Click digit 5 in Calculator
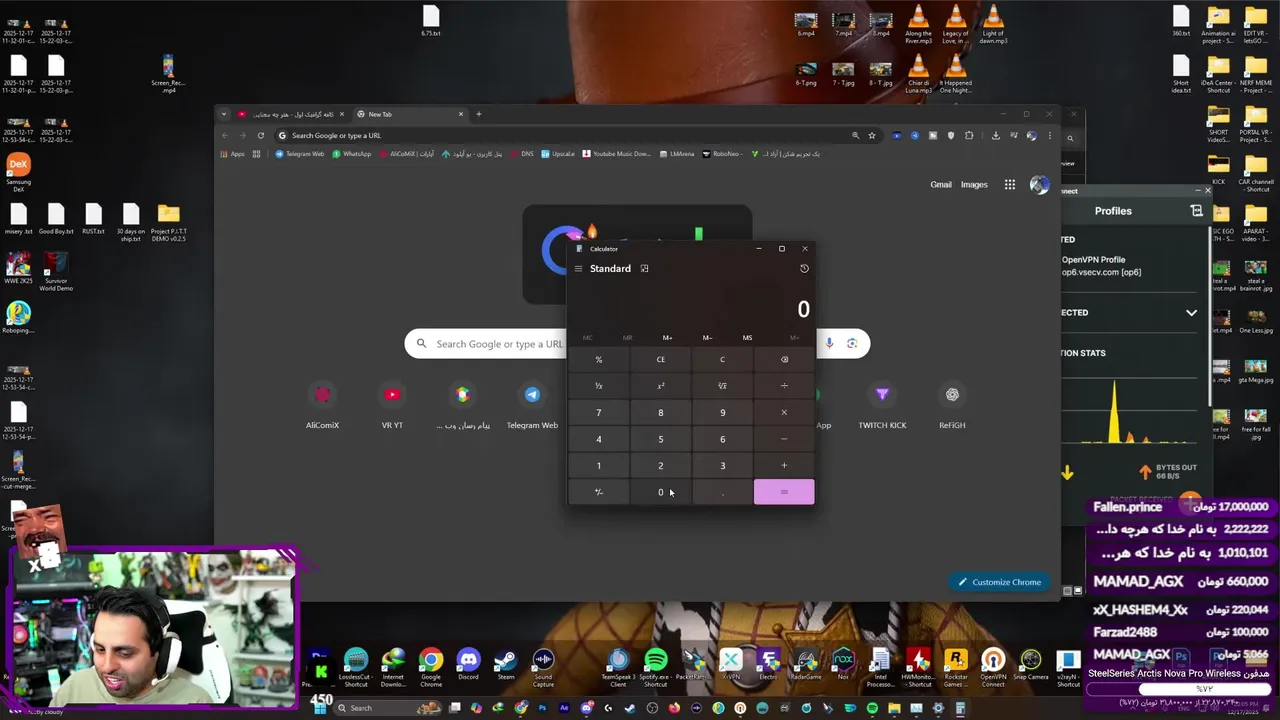The width and height of the screenshot is (1280, 720). tap(660, 439)
